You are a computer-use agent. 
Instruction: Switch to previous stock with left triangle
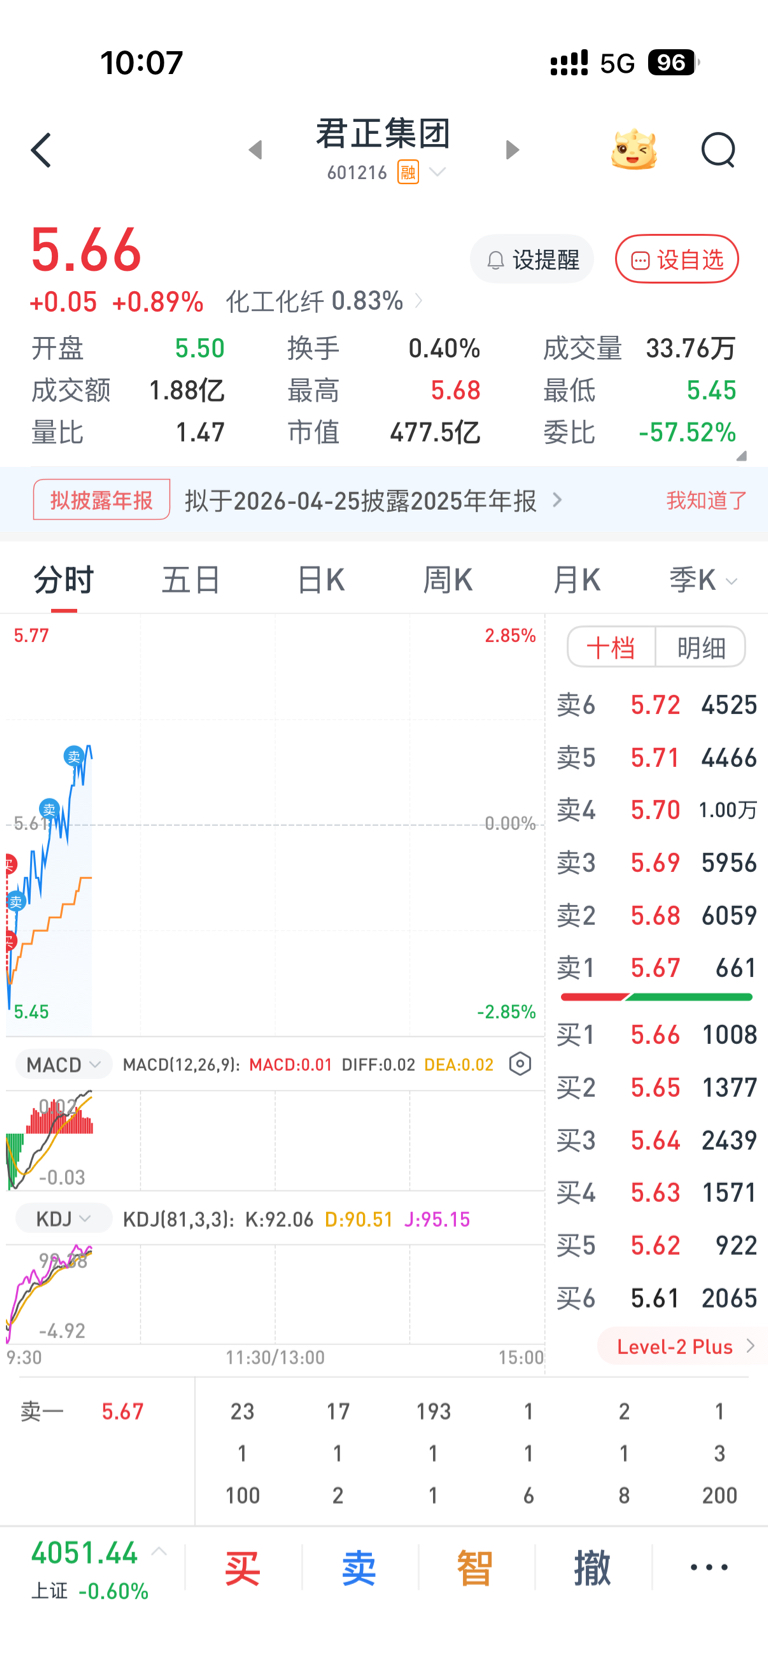click(x=255, y=150)
